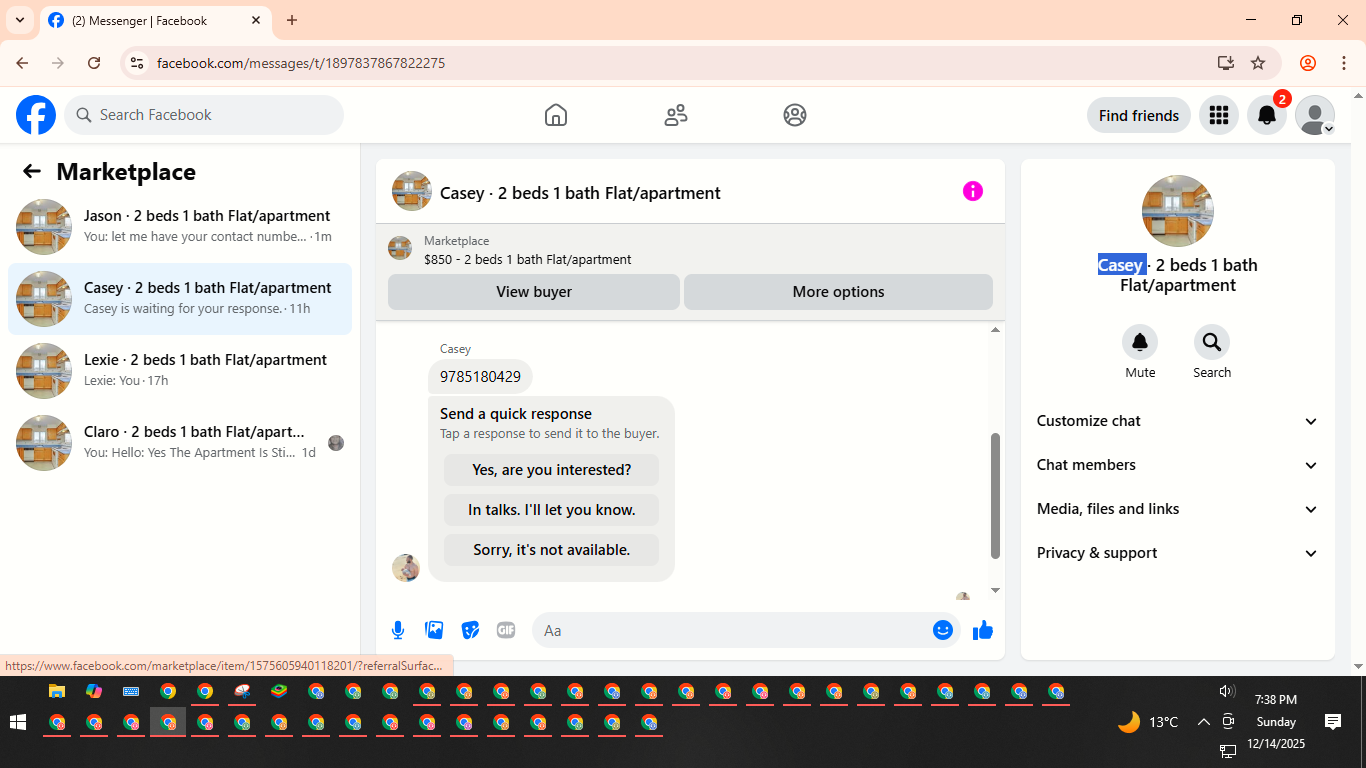Record a voice clip microphone icon
The image size is (1366, 768).
click(x=398, y=630)
